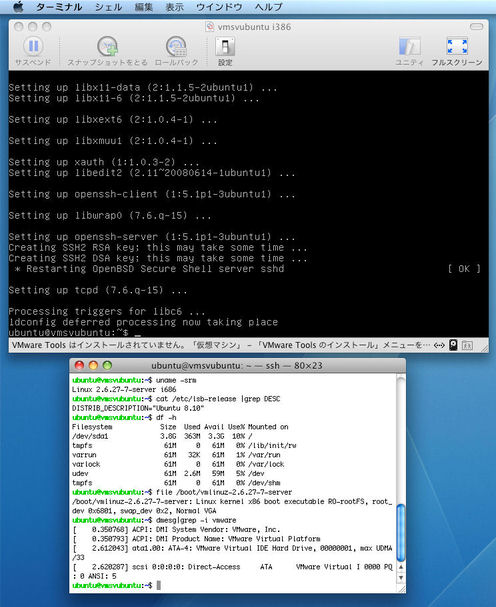Click the VMware Tools not installed message
The width and height of the screenshot is (496, 607).
click(x=221, y=345)
